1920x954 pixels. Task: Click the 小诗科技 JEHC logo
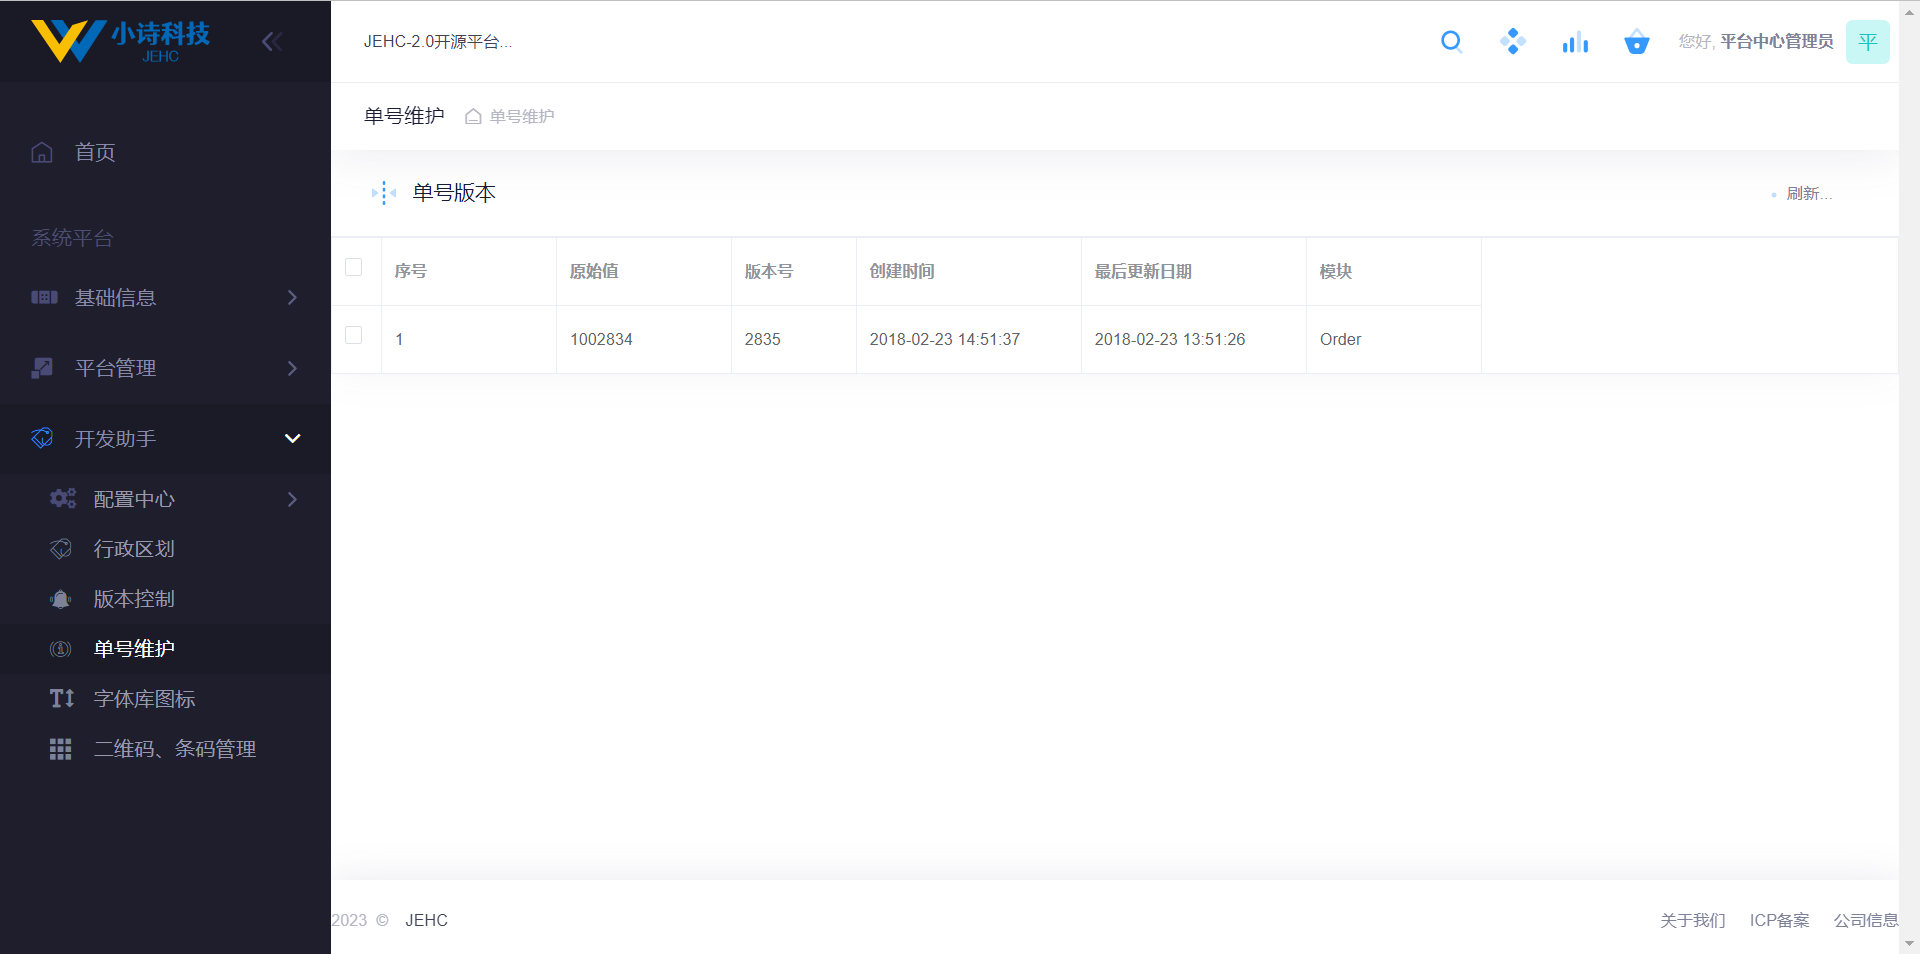tap(121, 41)
